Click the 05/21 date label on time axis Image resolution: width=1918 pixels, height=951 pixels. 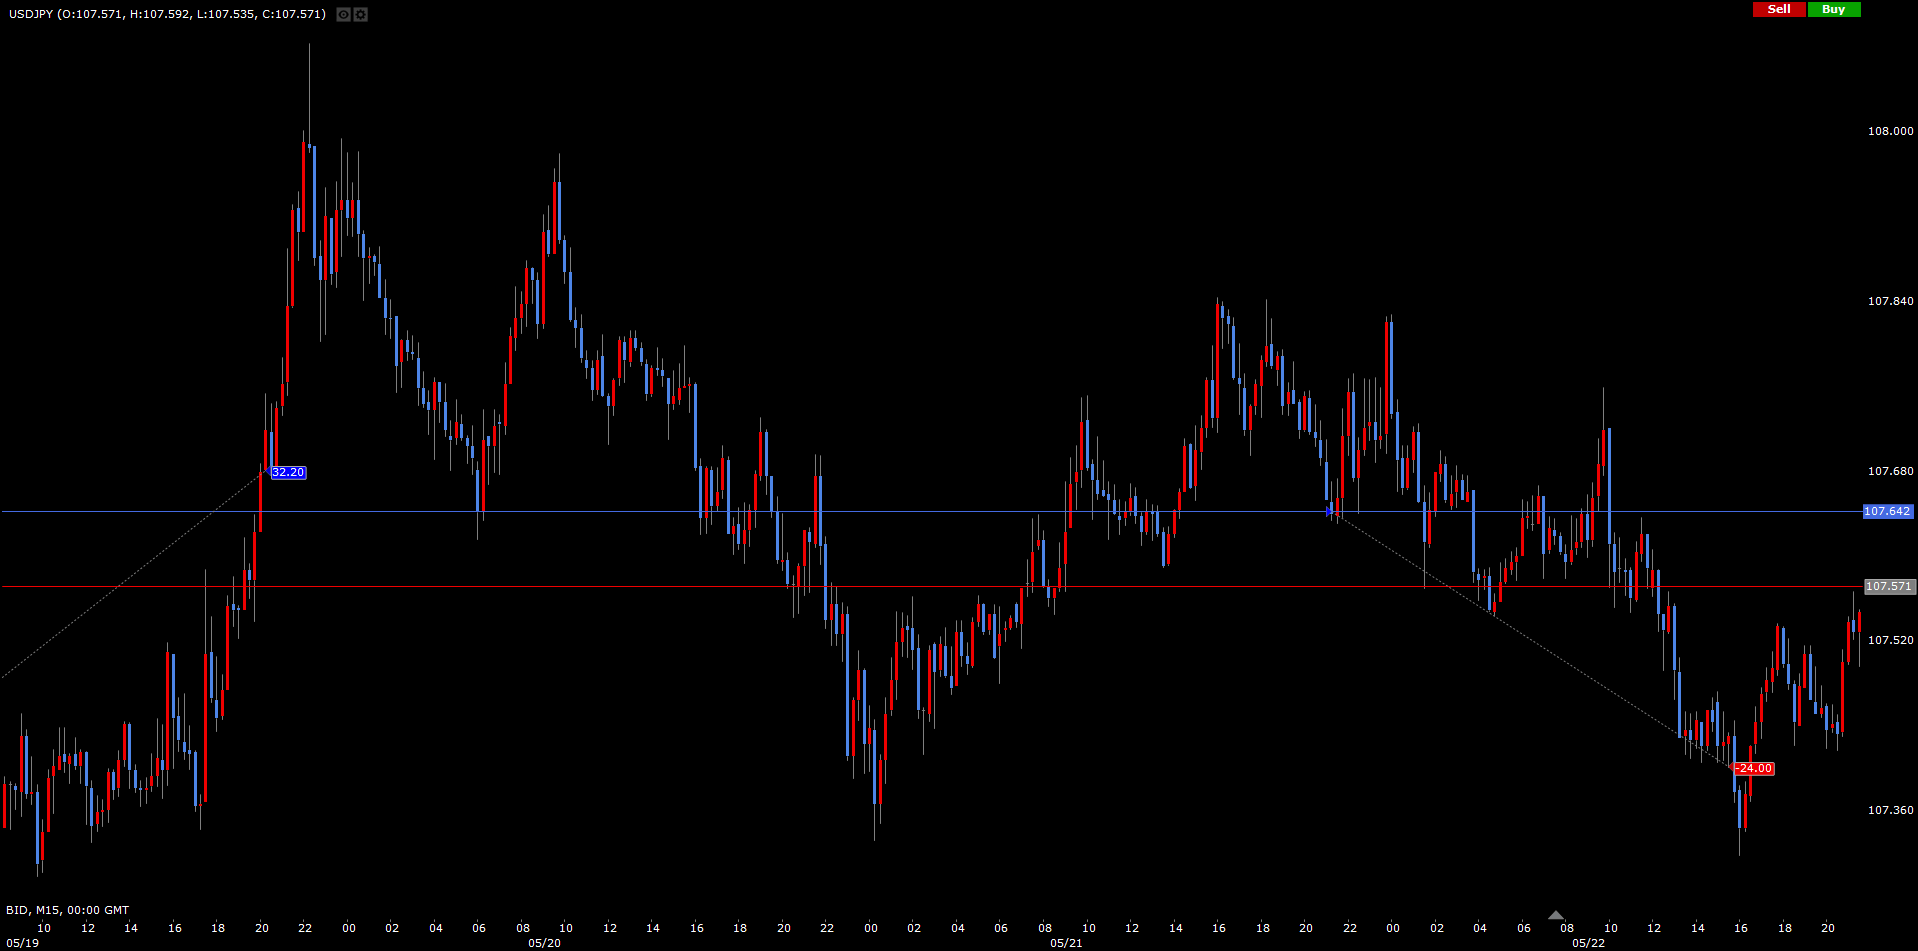(1066, 943)
